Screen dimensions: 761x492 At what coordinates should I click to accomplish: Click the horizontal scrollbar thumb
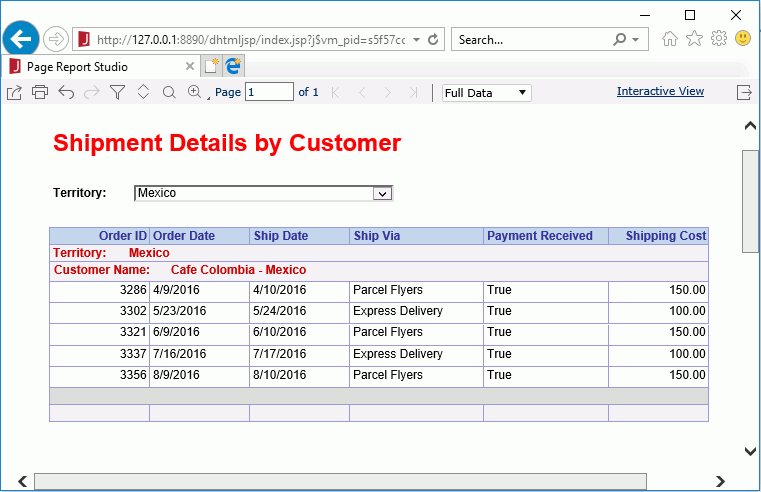coord(340,481)
